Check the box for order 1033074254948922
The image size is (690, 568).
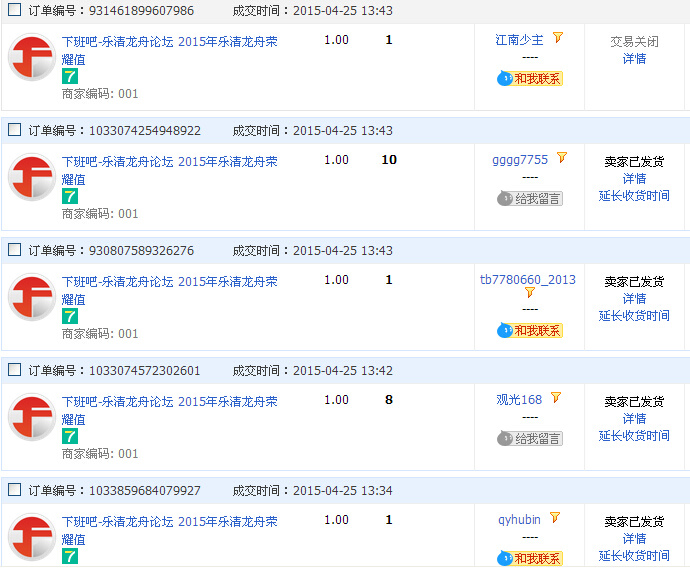[15, 130]
